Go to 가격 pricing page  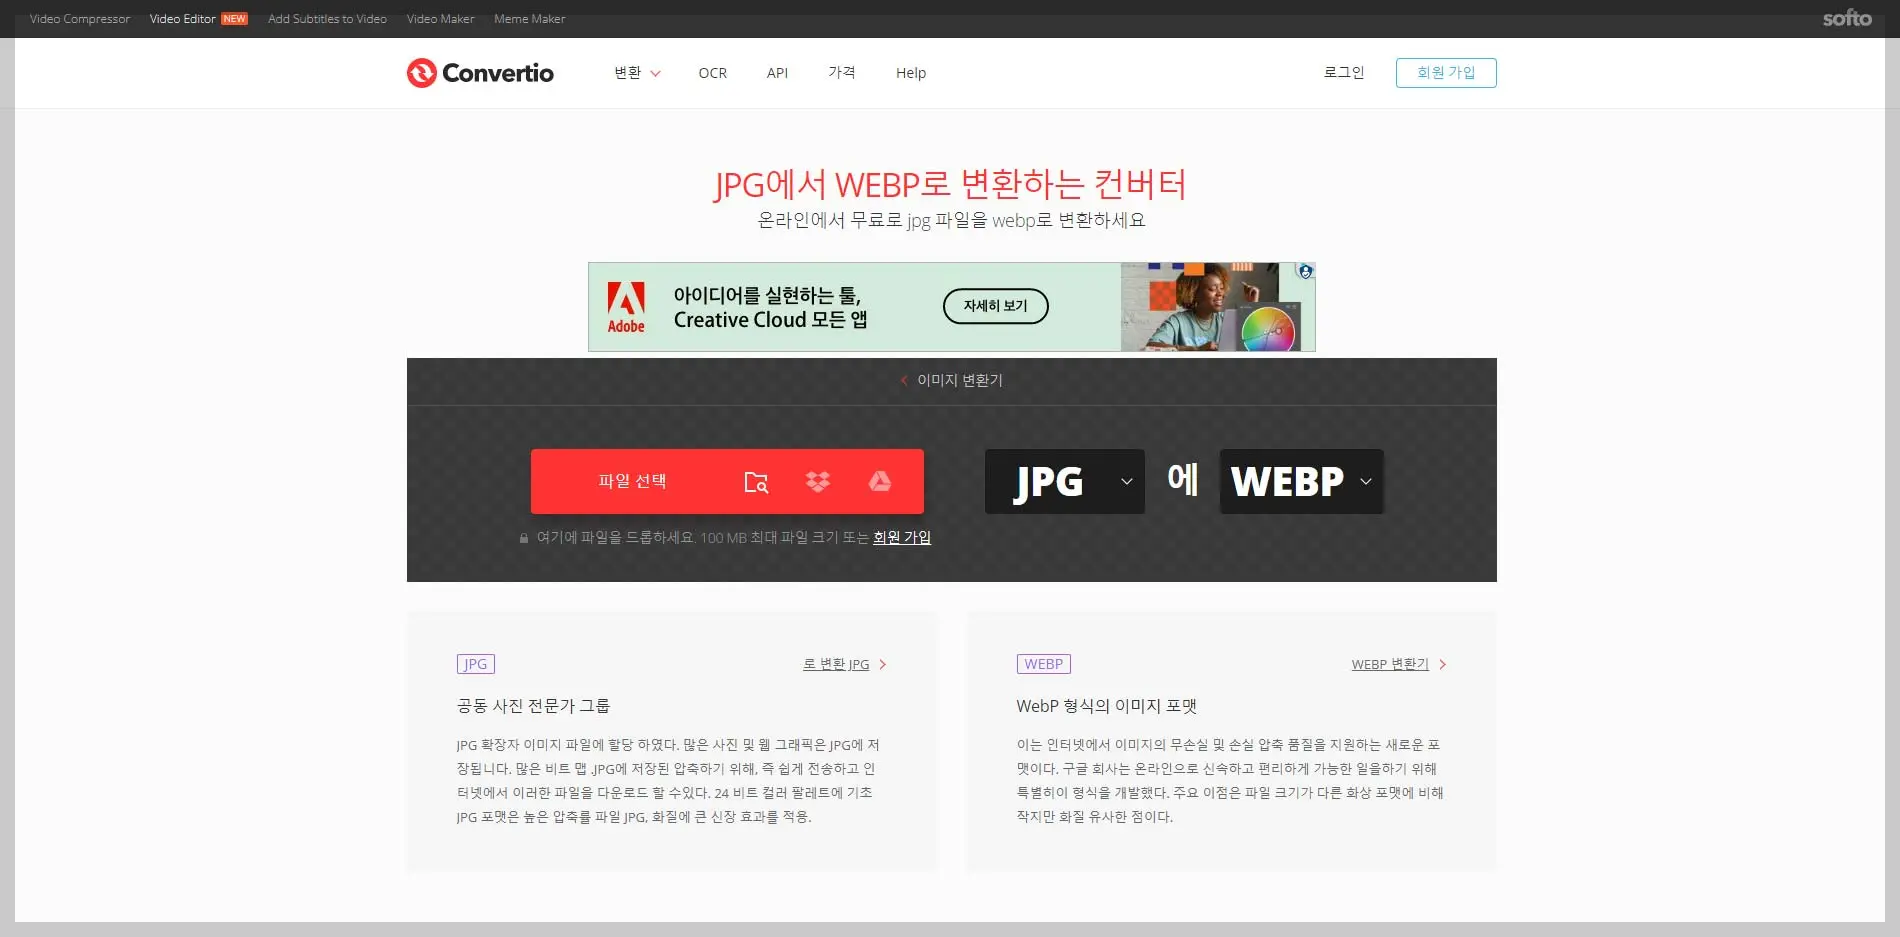click(x=842, y=73)
